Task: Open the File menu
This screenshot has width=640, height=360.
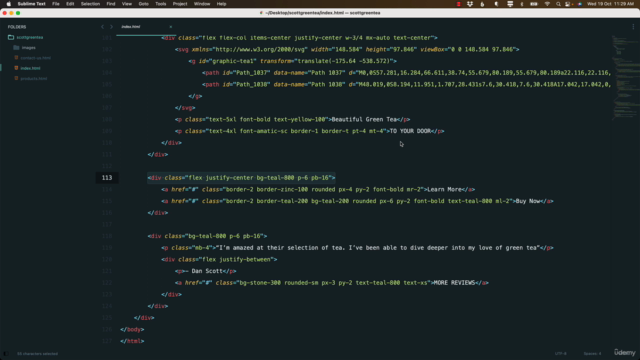Action: pos(56,4)
